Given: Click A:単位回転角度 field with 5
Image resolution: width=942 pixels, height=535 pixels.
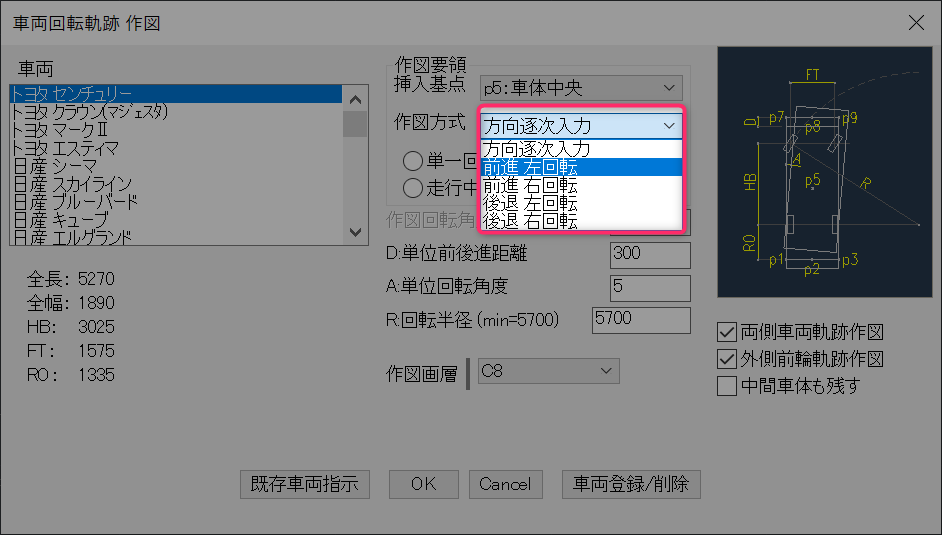Looking at the screenshot, I should (650, 288).
